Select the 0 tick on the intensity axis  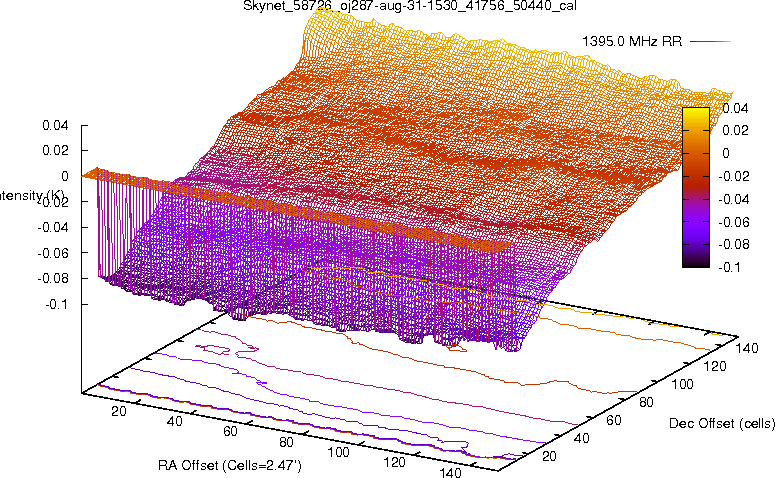click(65, 176)
